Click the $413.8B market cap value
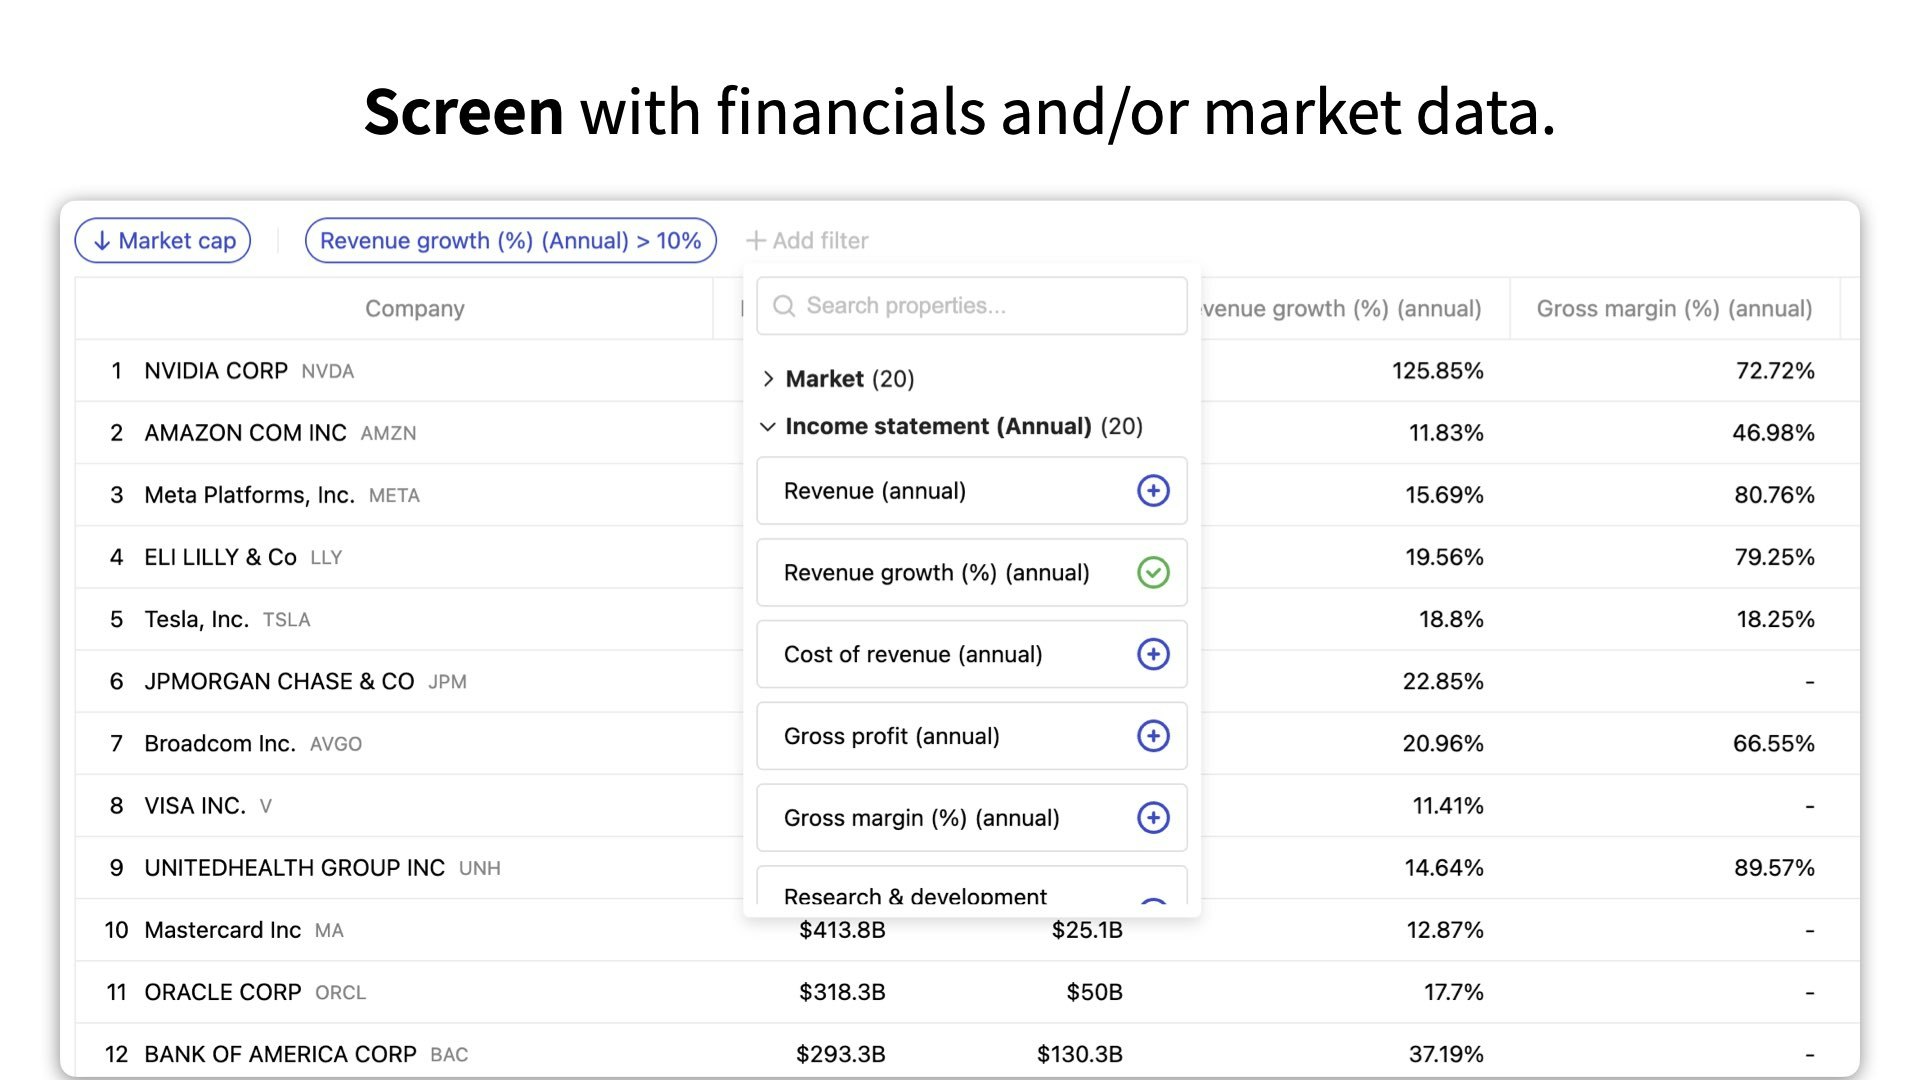The height and width of the screenshot is (1080, 1920). coord(842,930)
